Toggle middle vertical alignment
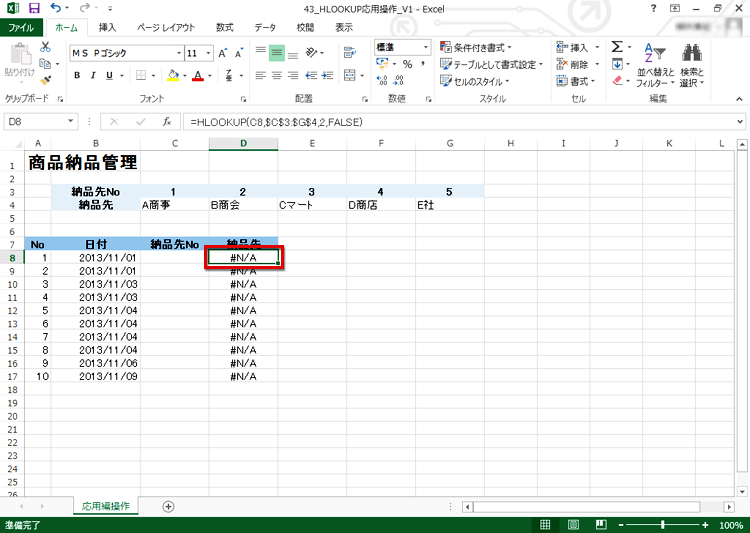750x533 pixels. [x=277, y=52]
